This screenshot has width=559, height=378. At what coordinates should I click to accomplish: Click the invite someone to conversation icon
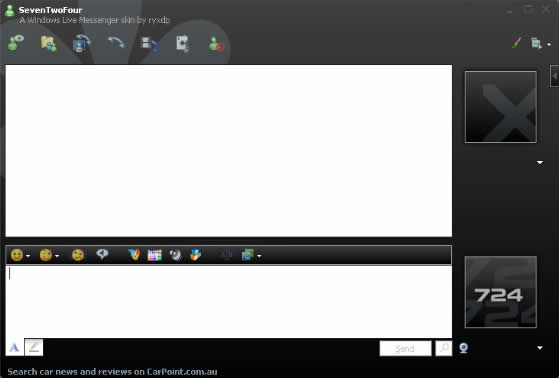click(15, 43)
